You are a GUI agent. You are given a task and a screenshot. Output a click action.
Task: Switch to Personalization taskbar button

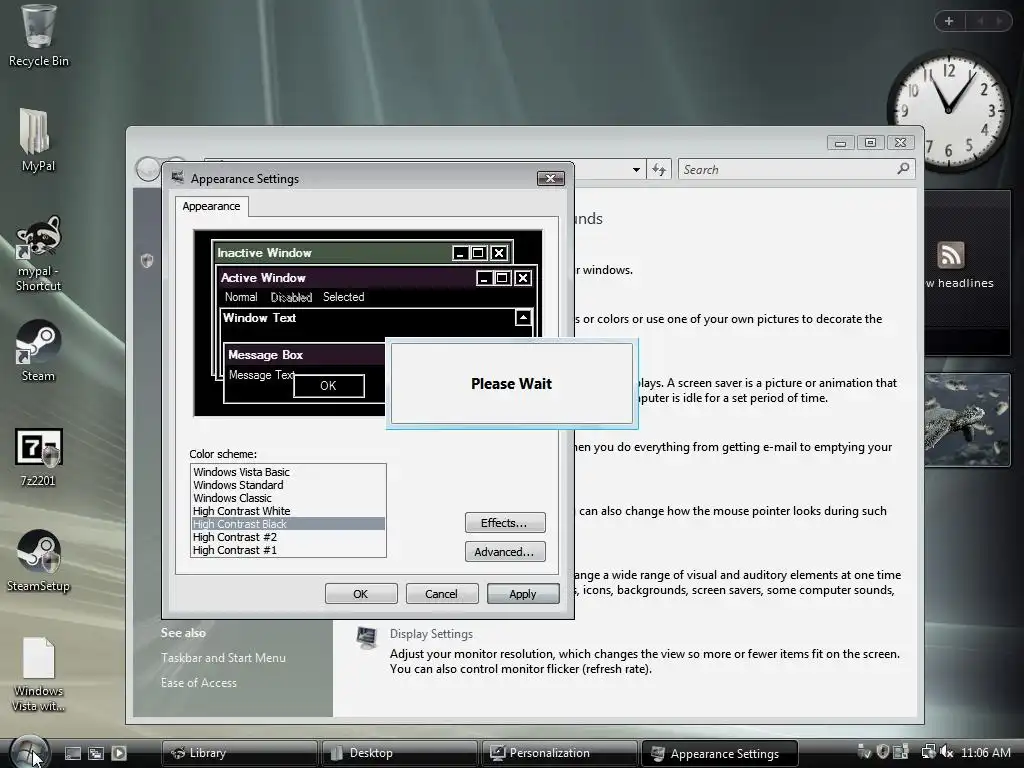point(559,753)
